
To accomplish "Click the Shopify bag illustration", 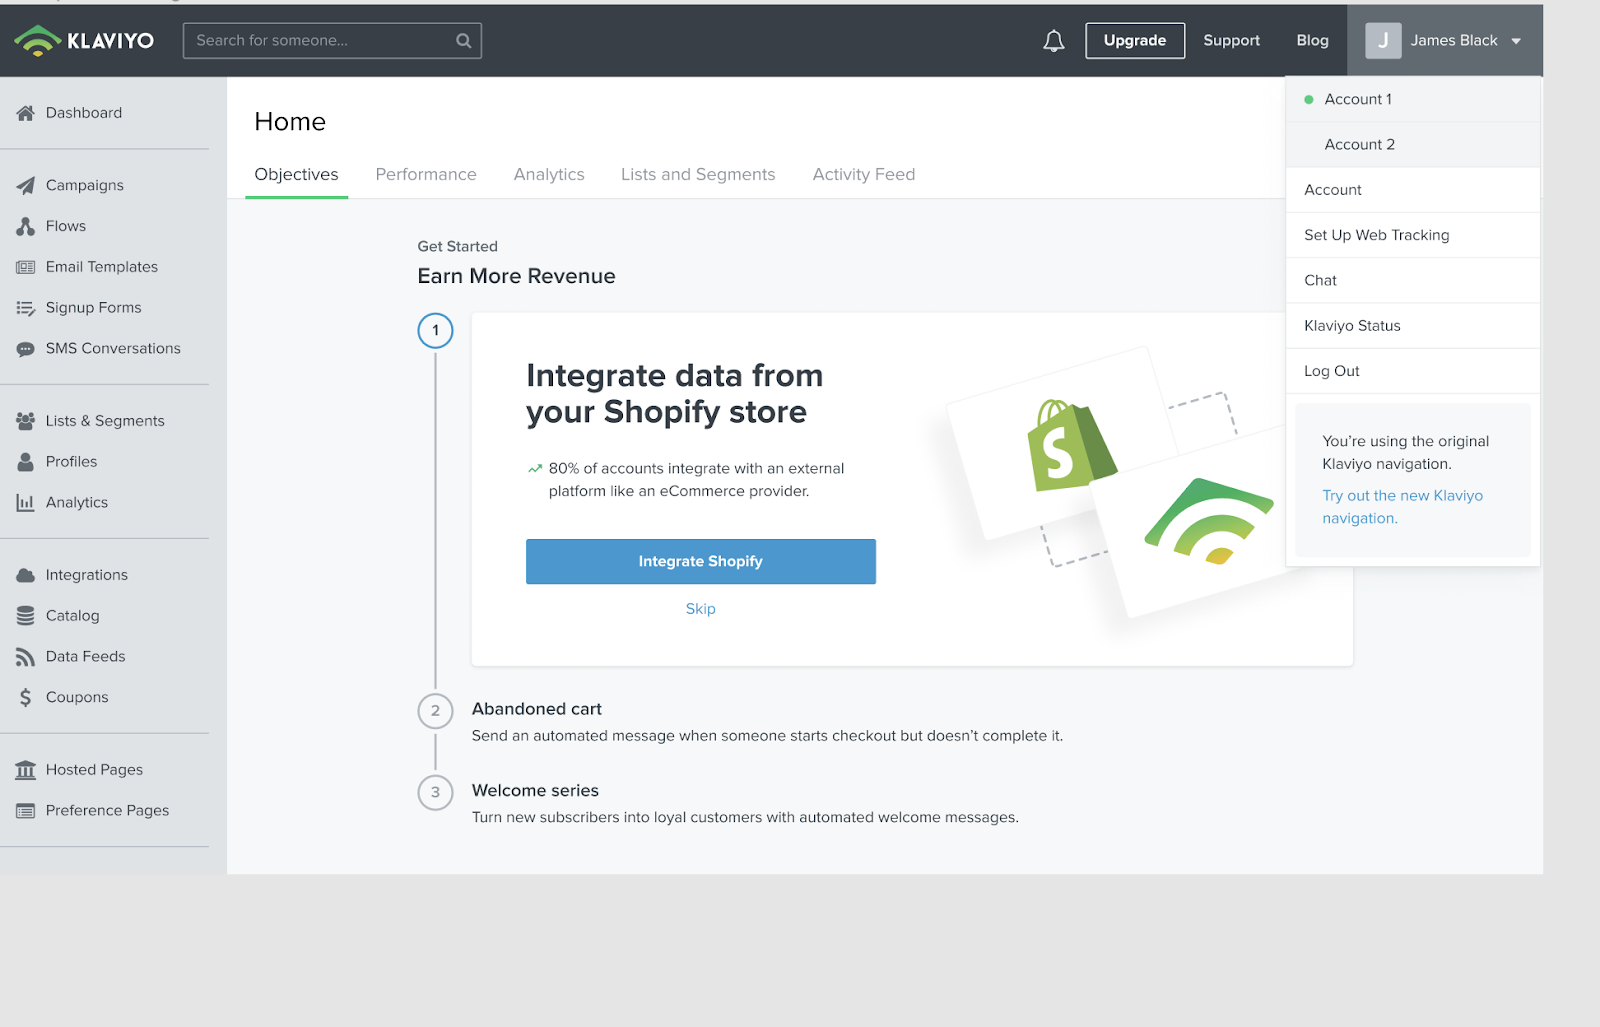I will [x=1070, y=446].
